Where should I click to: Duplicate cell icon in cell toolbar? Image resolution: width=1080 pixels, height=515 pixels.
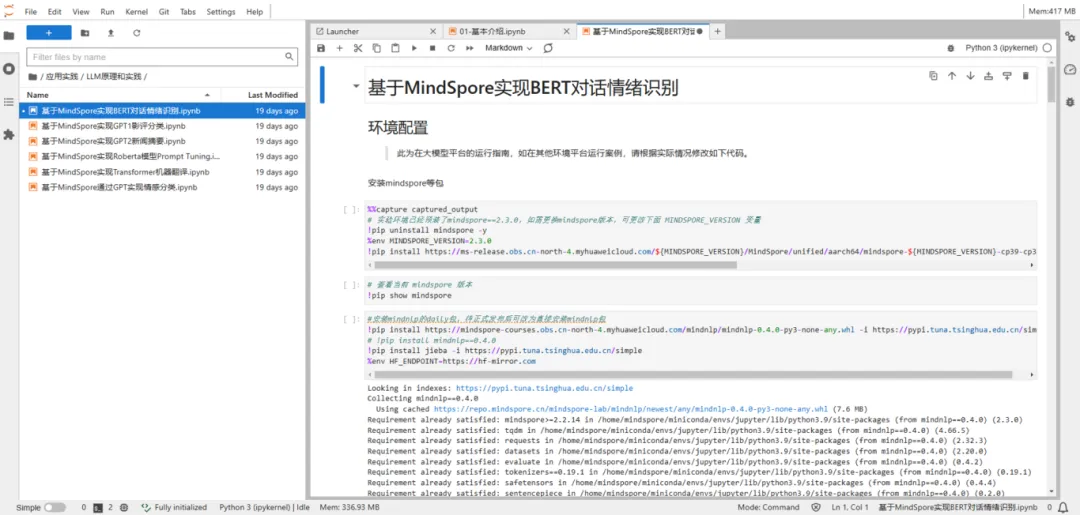click(x=933, y=76)
